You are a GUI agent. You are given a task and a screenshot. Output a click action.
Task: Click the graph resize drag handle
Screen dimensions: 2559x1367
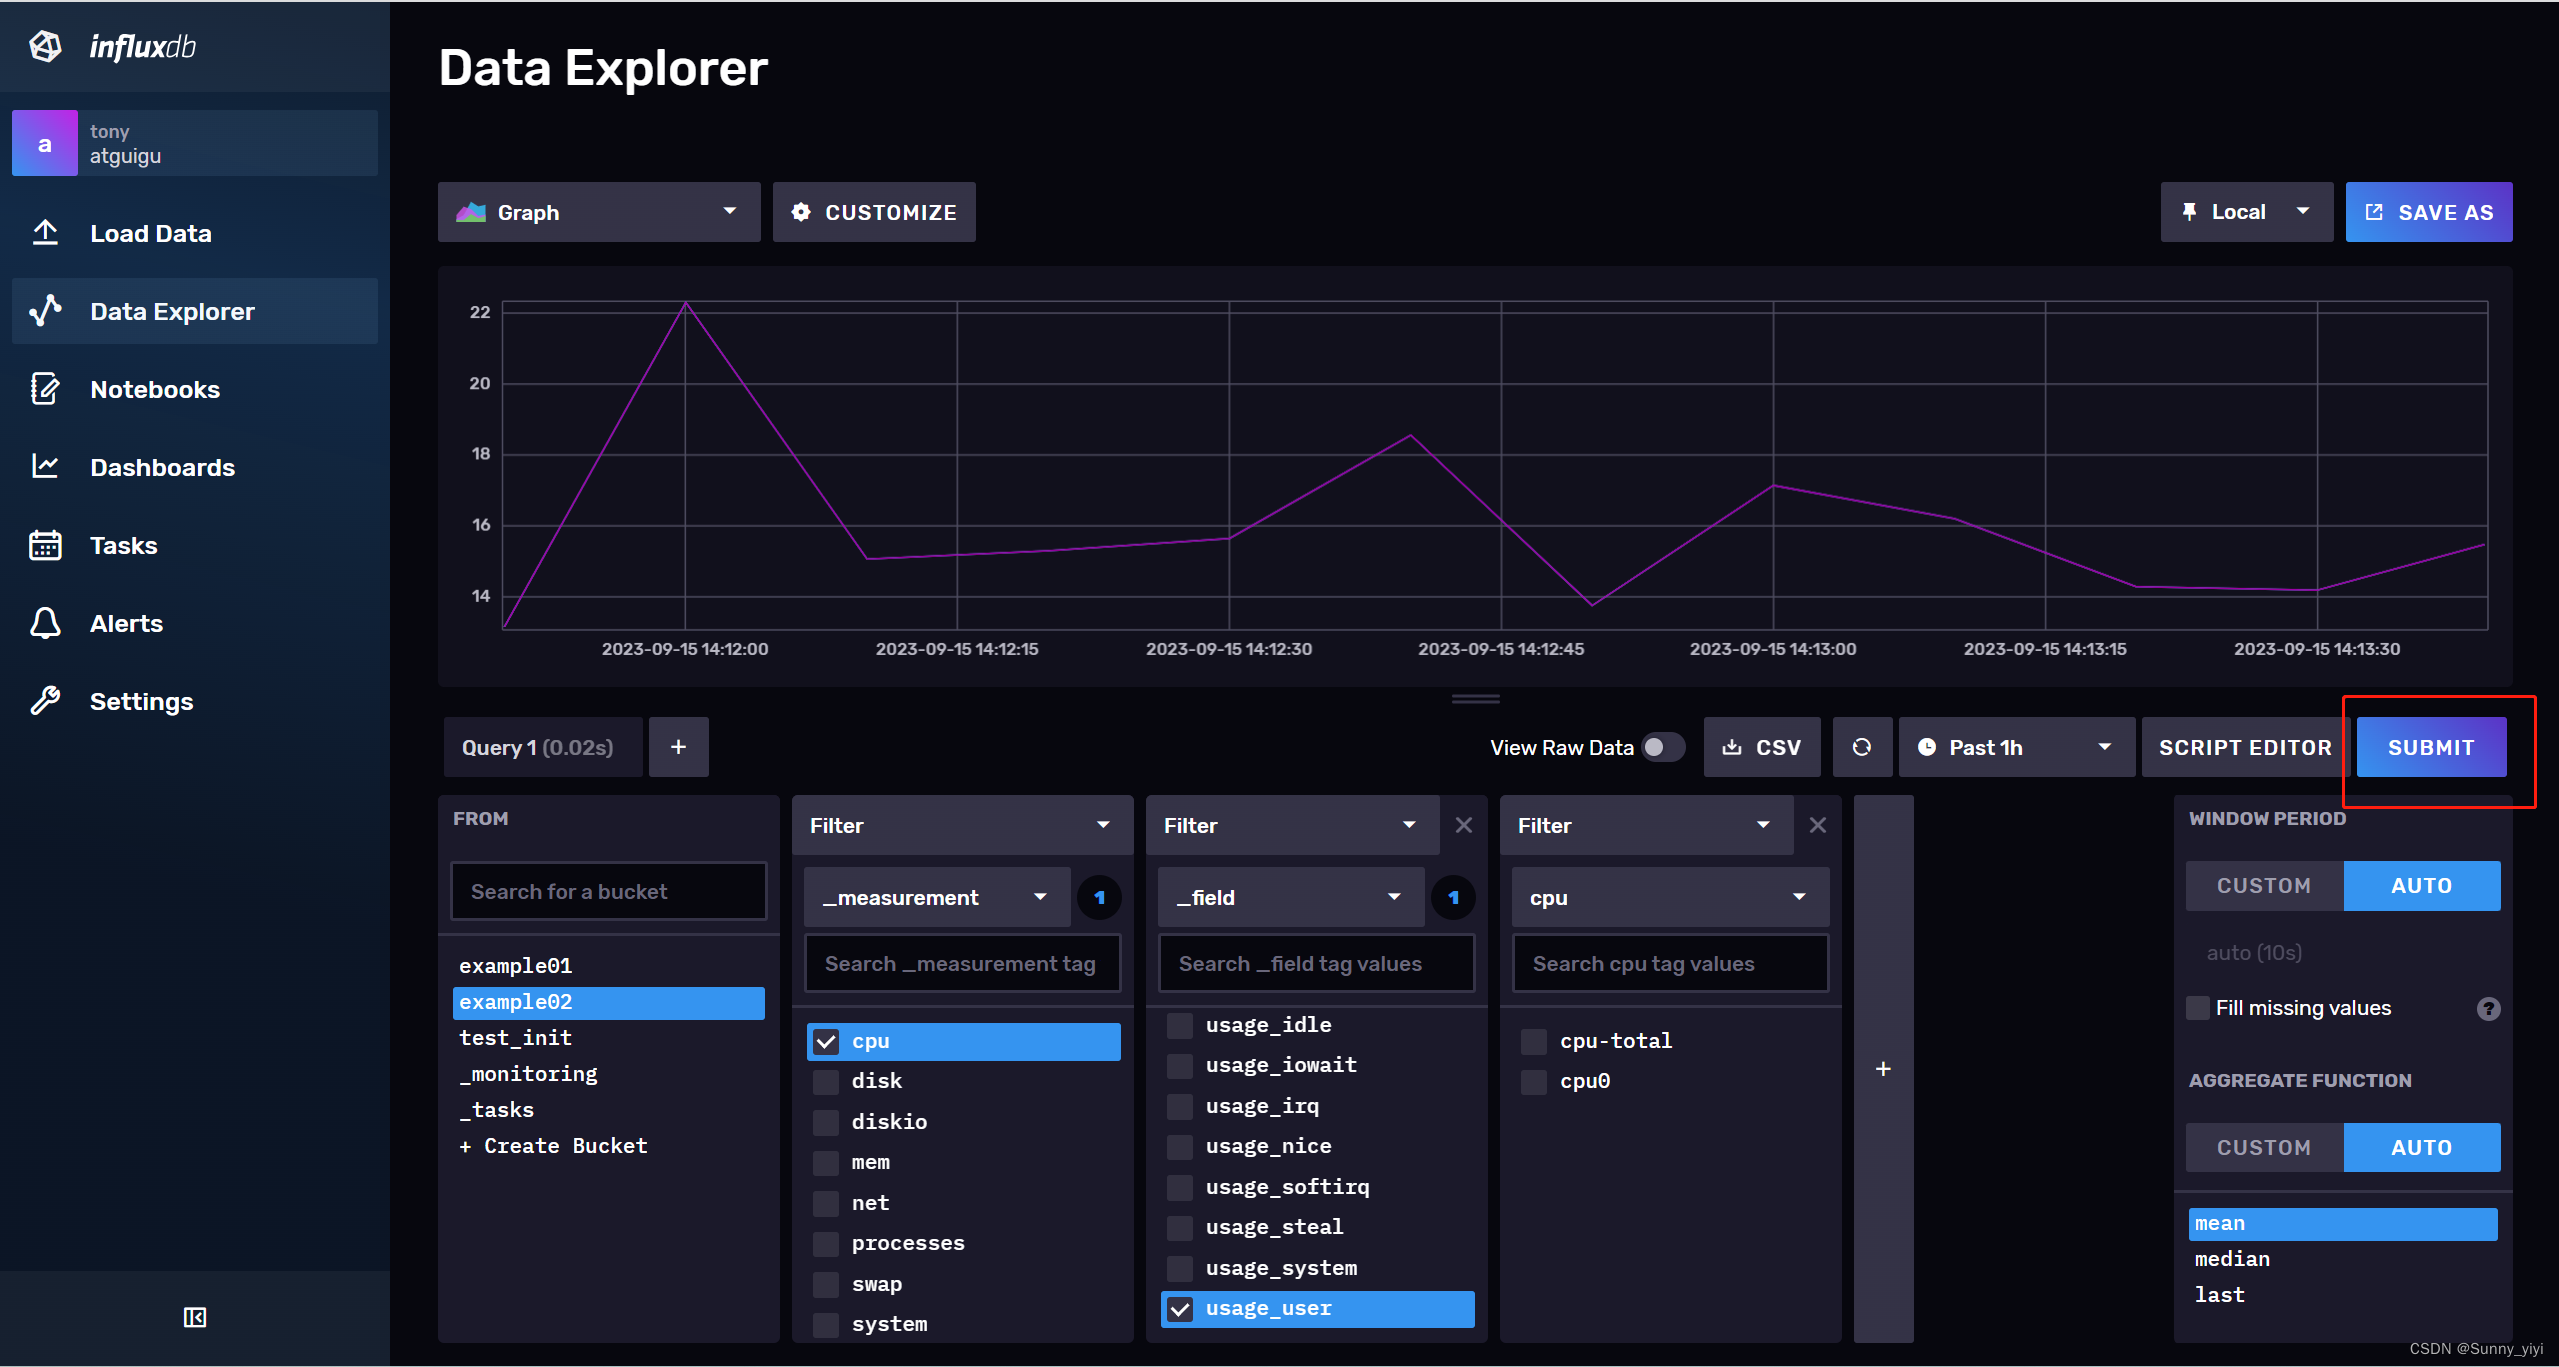click(x=1476, y=699)
